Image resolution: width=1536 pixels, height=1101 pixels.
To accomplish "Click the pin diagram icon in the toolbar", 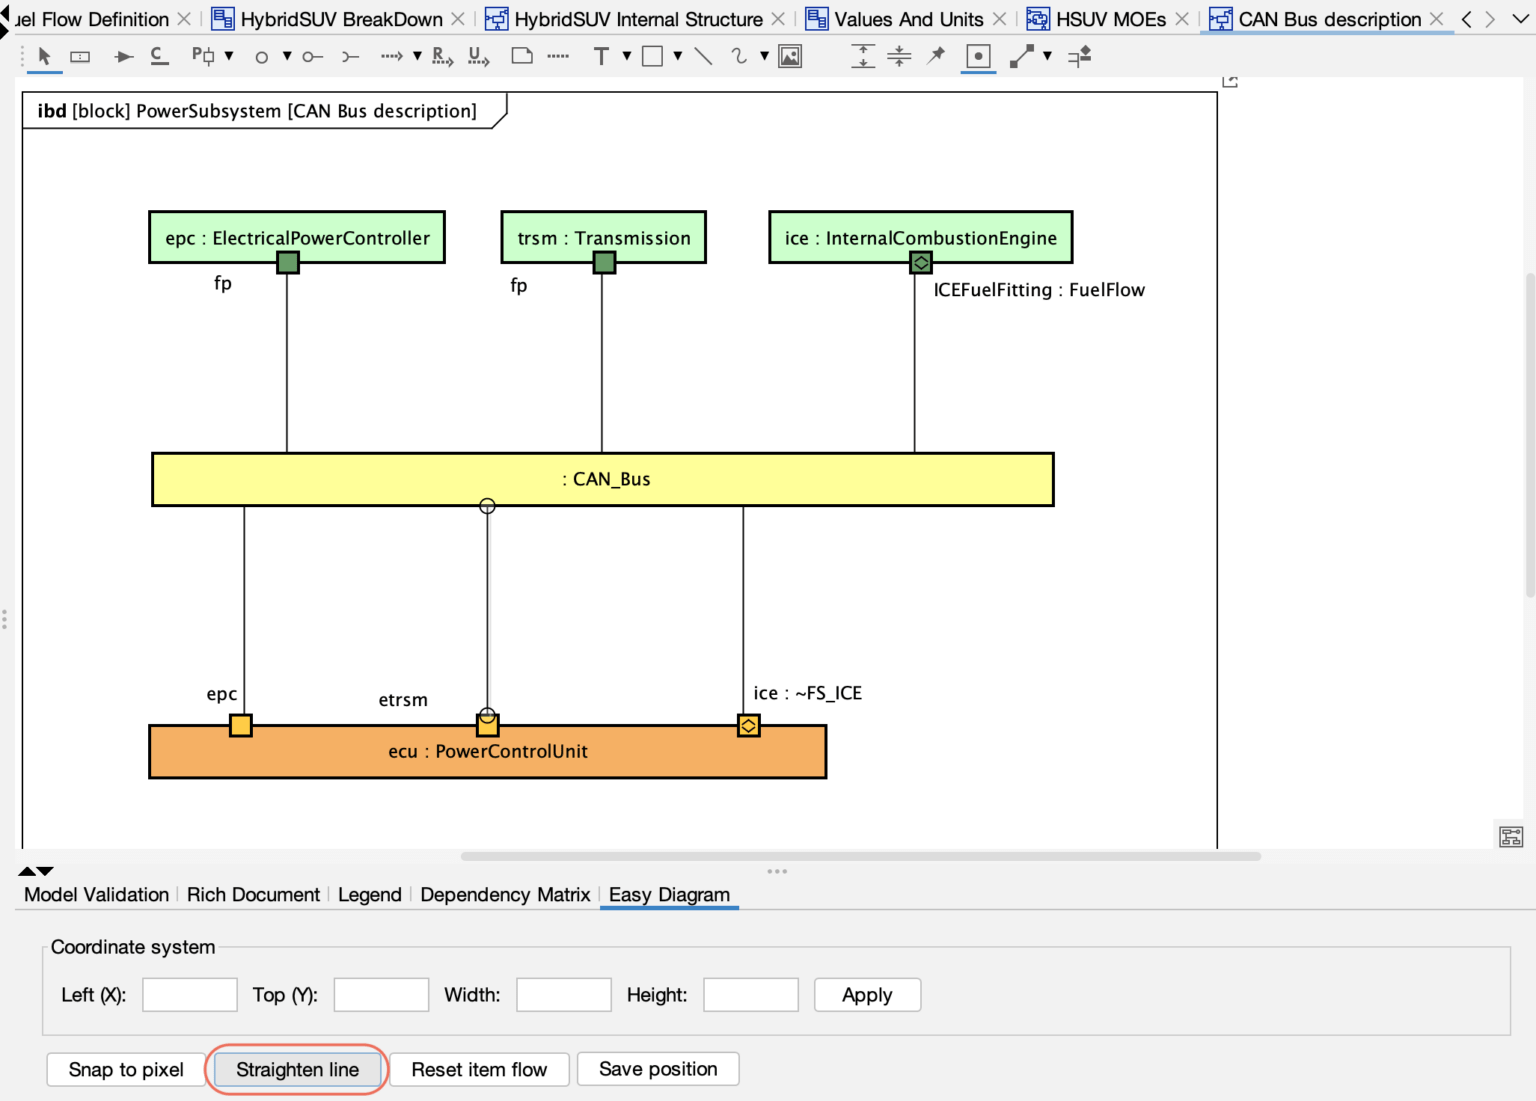I will pos(935,57).
